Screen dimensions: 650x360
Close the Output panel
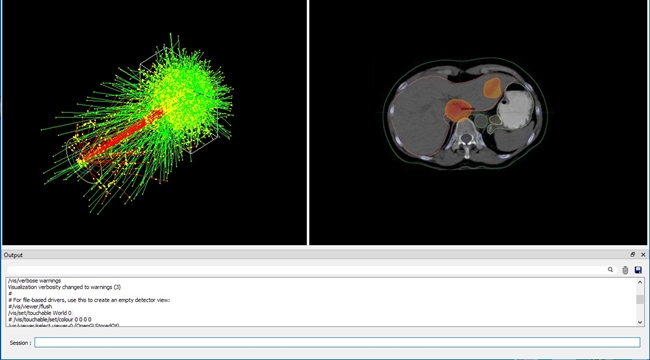[x=643, y=255]
